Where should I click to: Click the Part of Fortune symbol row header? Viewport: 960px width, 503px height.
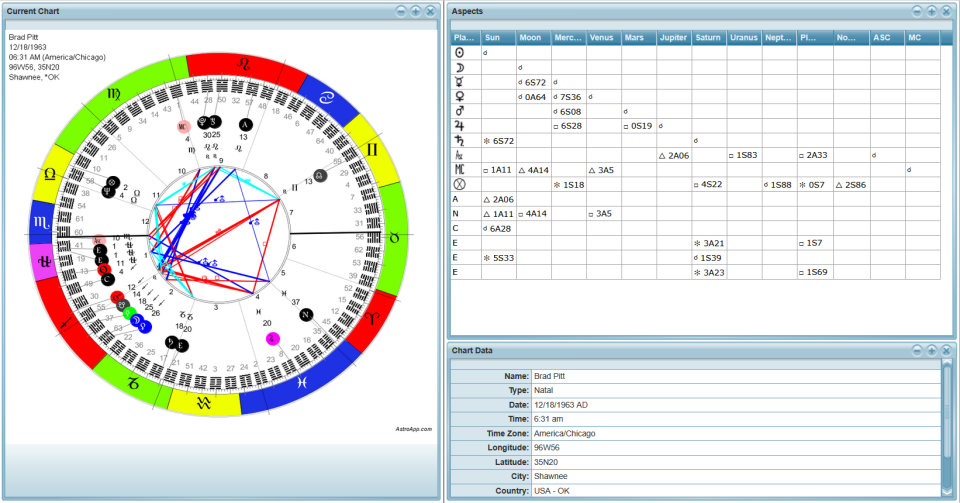coord(460,184)
